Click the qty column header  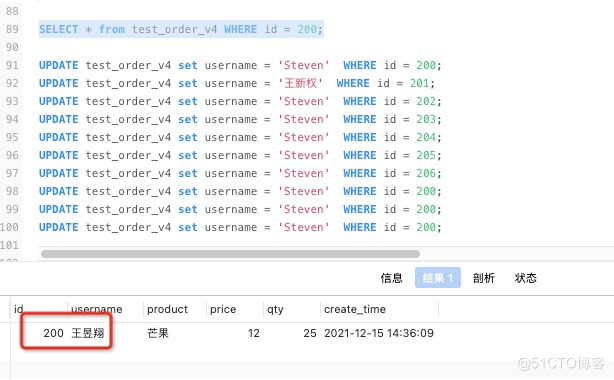pos(275,309)
